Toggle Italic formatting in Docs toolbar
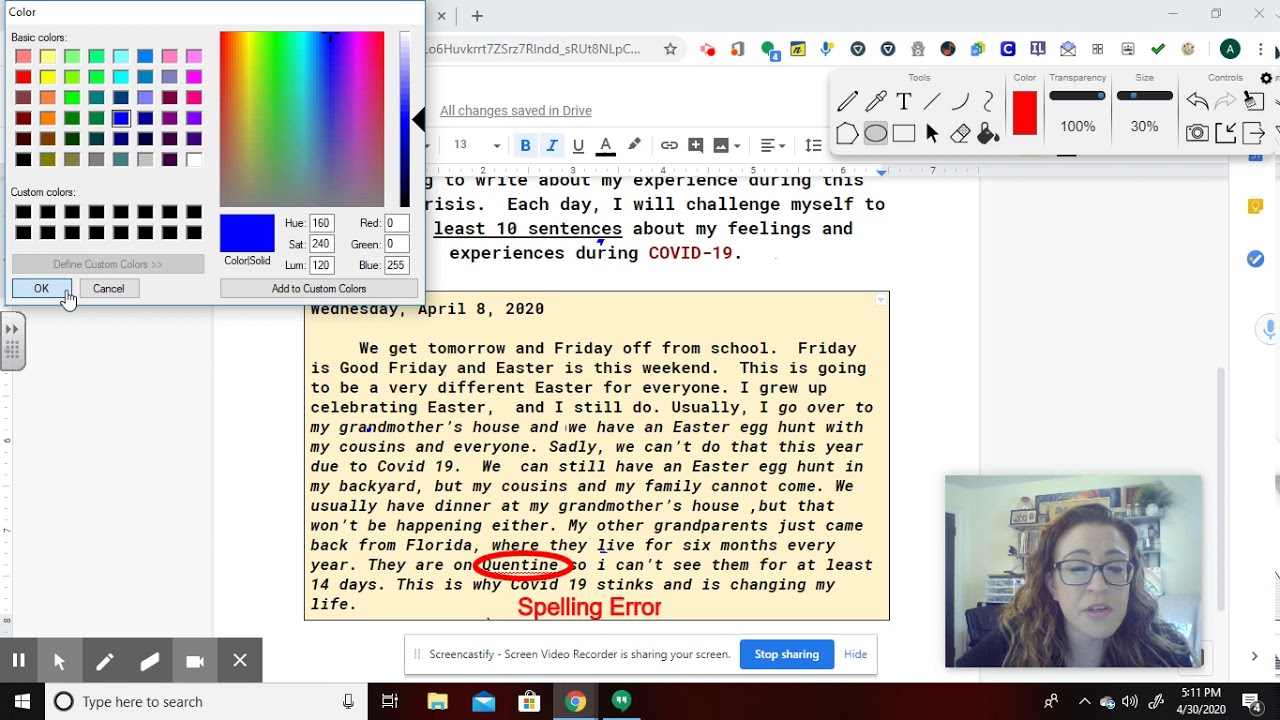This screenshot has height=720, width=1280. pos(551,145)
